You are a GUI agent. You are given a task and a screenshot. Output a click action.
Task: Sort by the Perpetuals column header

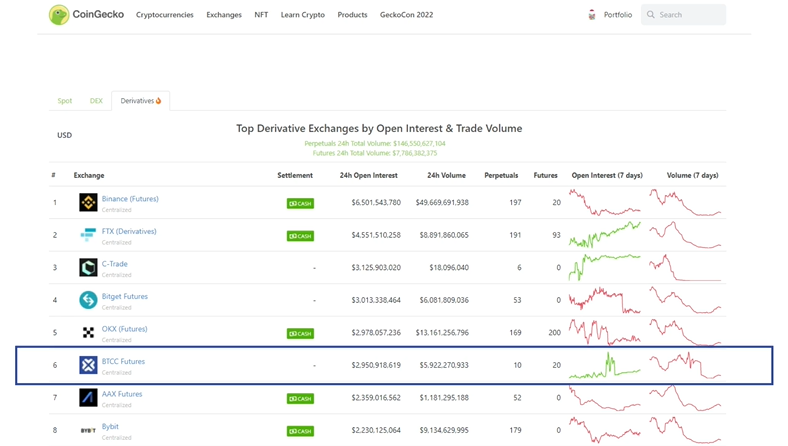click(501, 175)
